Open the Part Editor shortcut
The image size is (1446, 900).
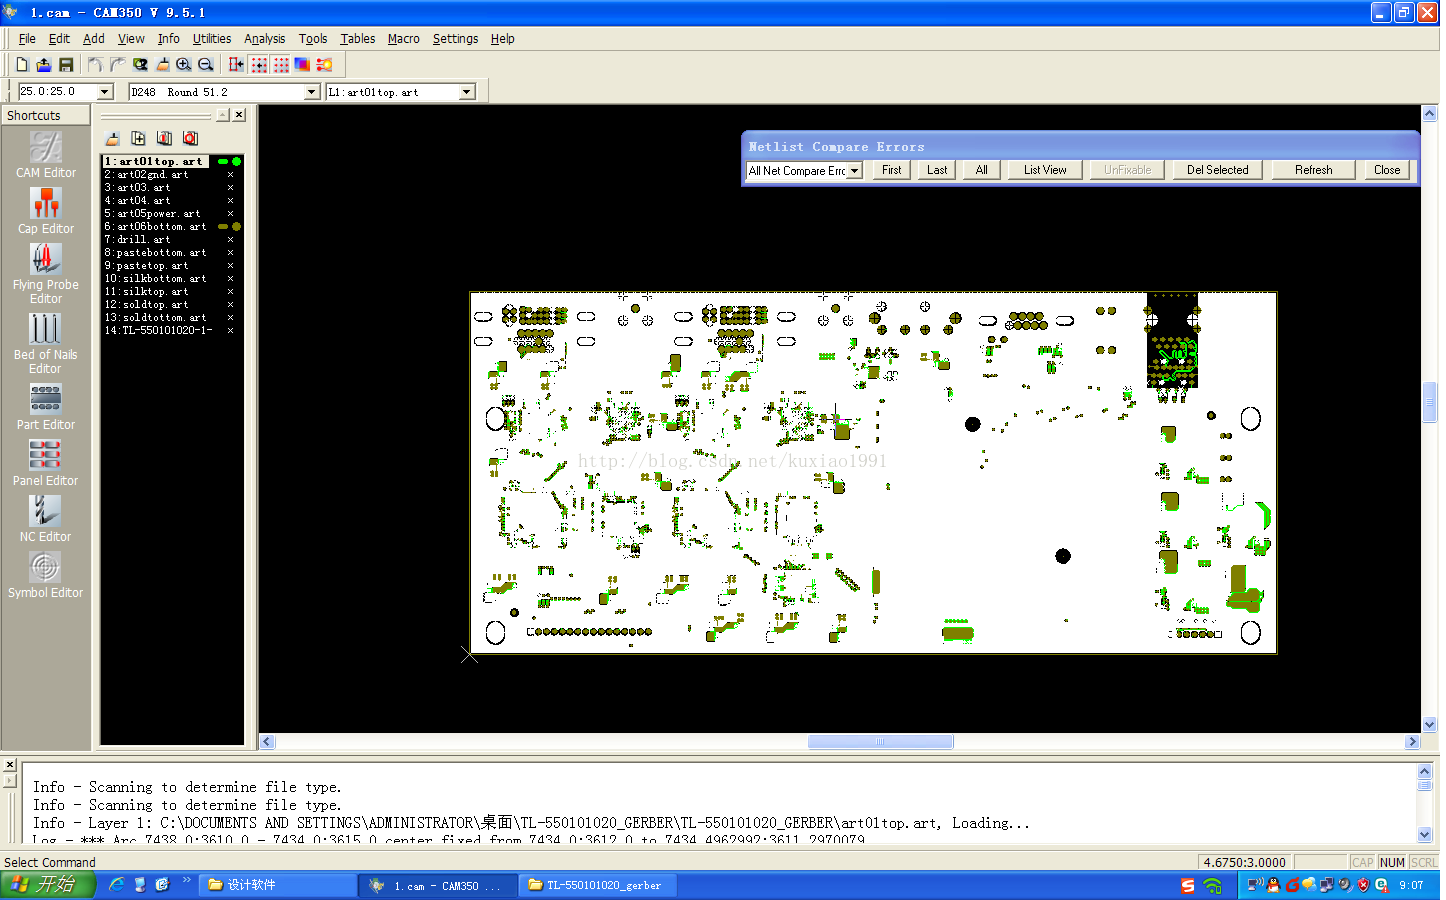(x=45, y=407)
